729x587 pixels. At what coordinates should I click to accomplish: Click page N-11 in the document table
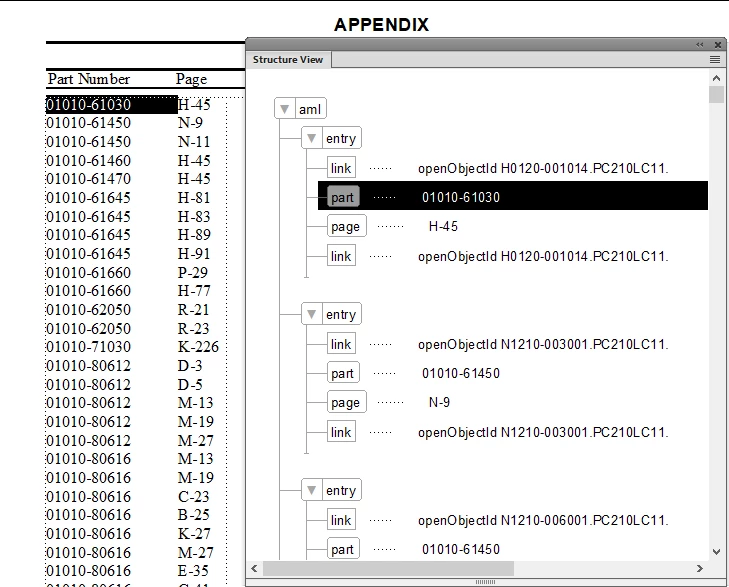(x=194, y=141)
